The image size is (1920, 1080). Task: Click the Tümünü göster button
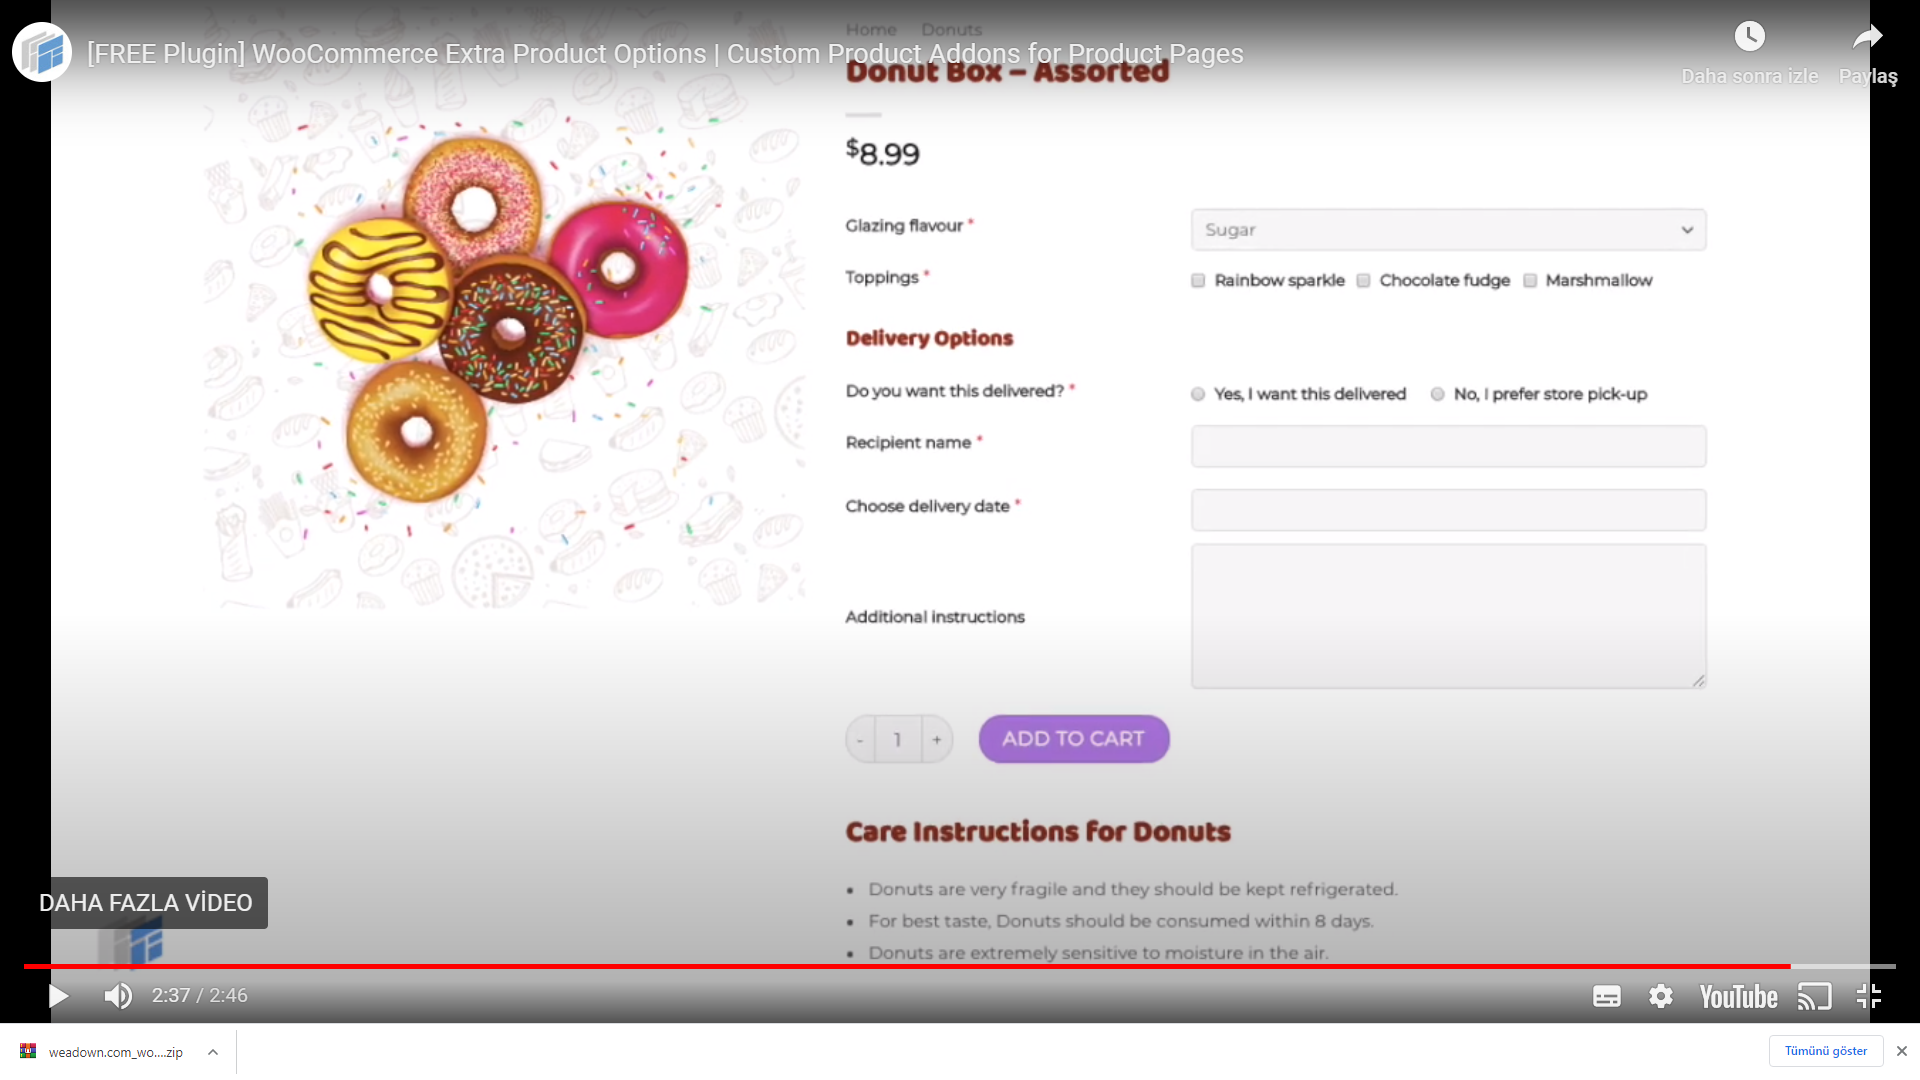pyautogui.click(x=1826, y=1051)
